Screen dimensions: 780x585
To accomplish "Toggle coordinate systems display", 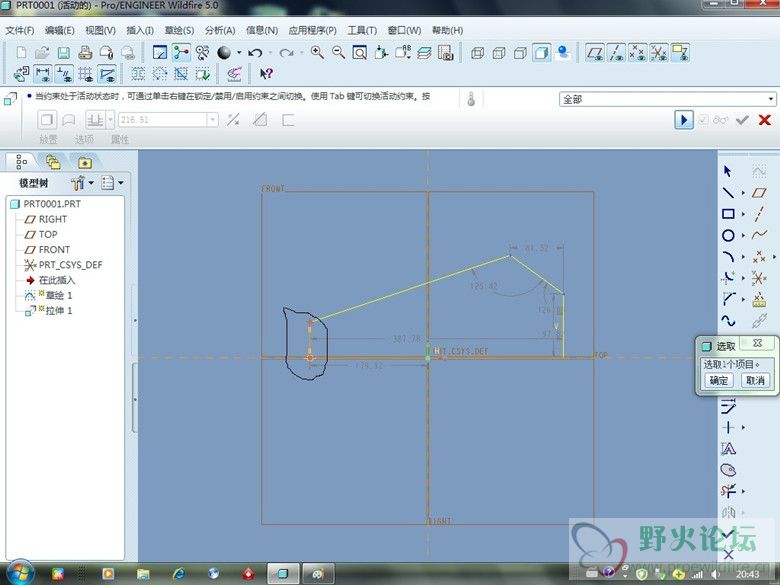I will 659,53.
